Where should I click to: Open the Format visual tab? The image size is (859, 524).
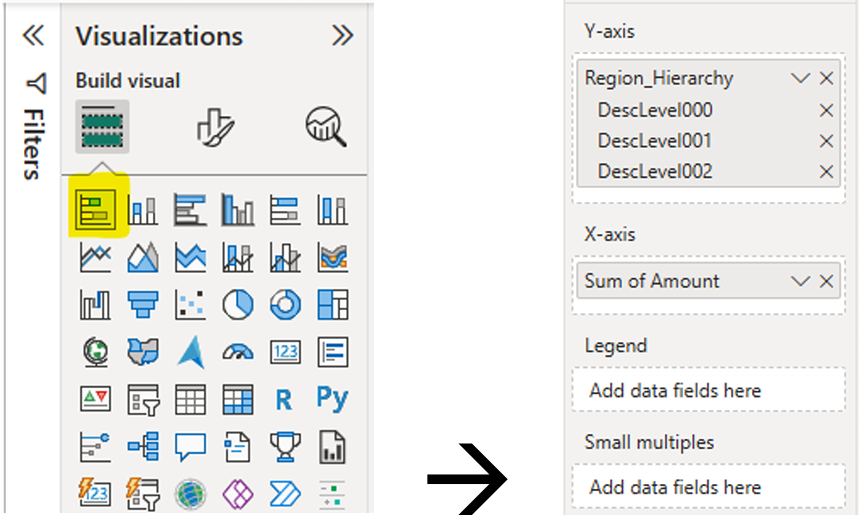pyautogui.click(x=215, y=127)
